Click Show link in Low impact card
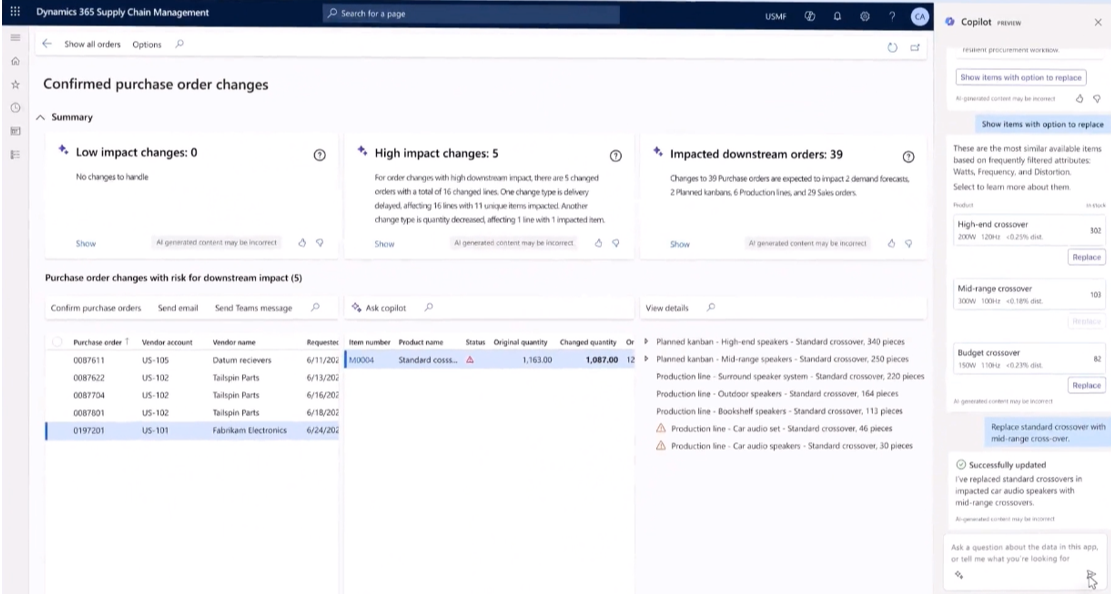 tap(86, 243)
